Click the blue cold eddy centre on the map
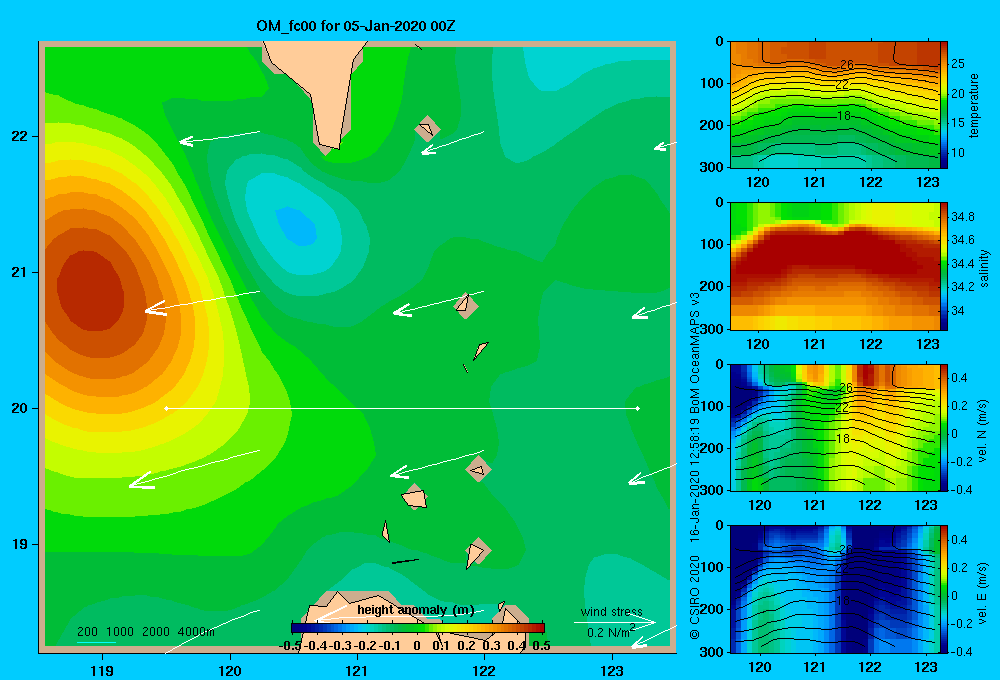 pos(297,226)
